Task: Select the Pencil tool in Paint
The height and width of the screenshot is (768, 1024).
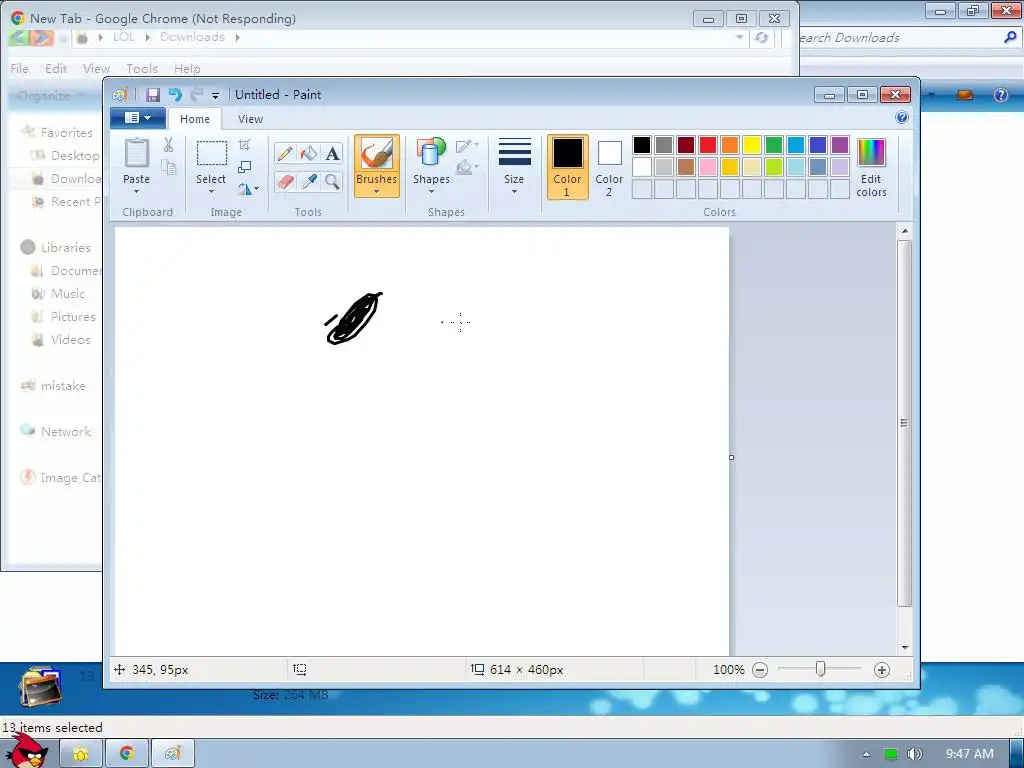Action: 285,153
